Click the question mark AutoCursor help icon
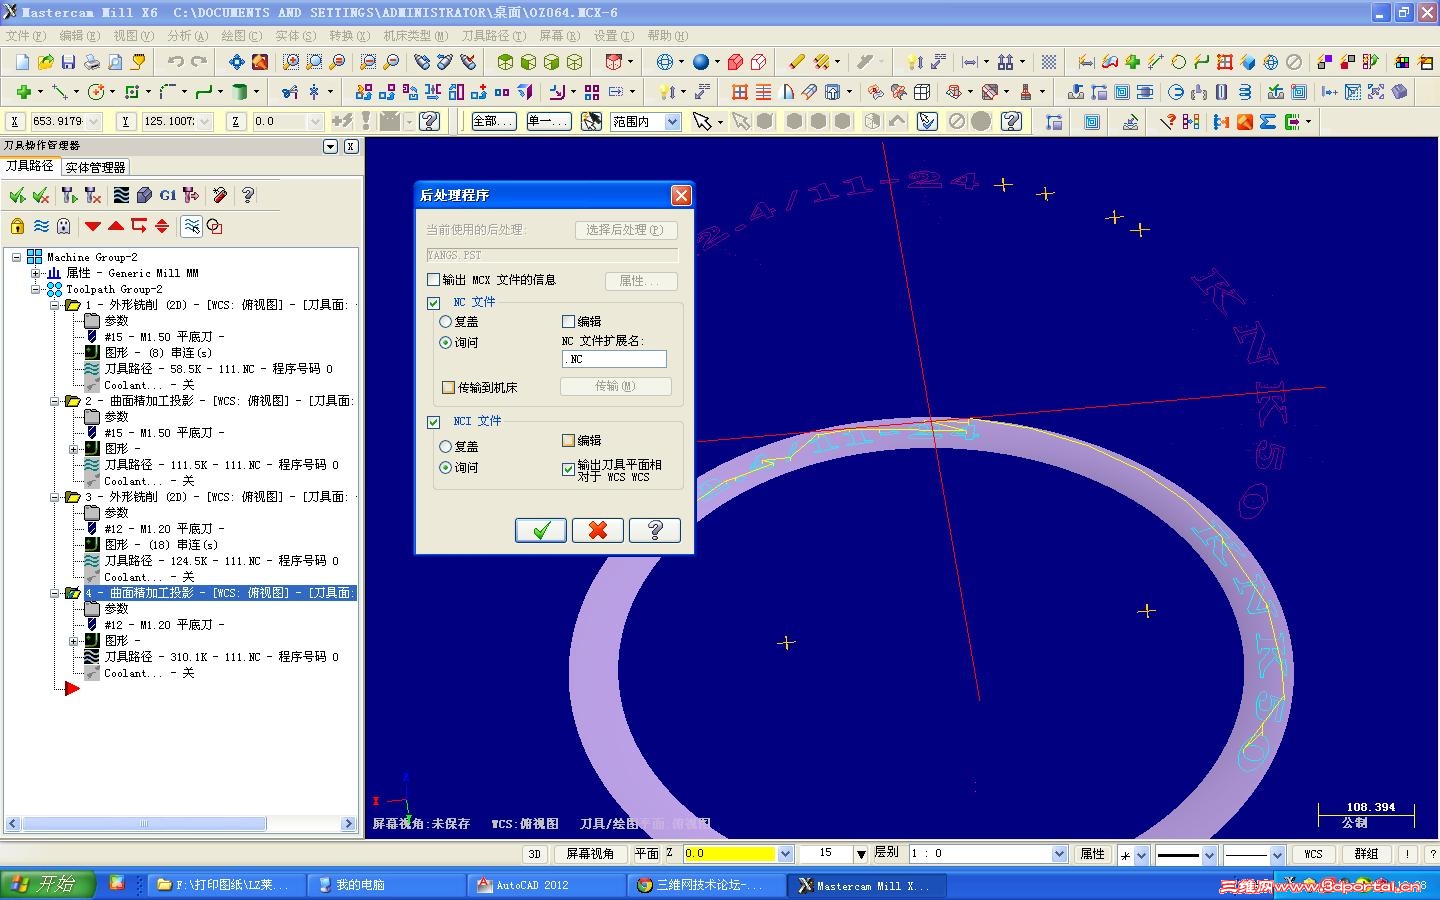 tap(430, 122)
